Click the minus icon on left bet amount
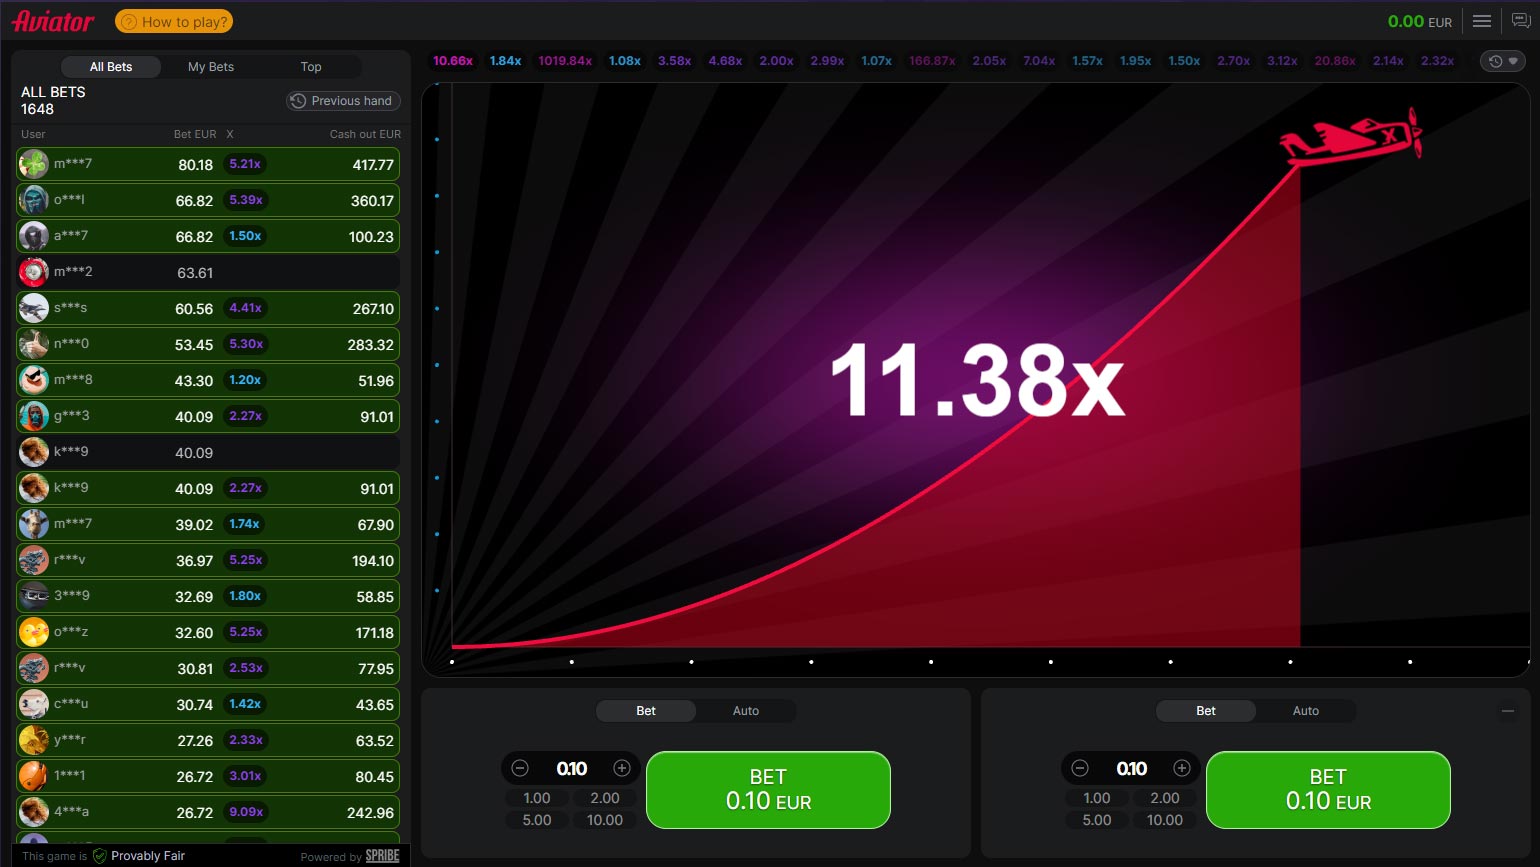The height and width of the screenshot is (867, 1540). tap(520, 768)
